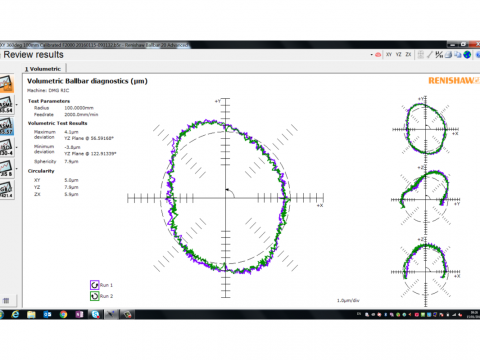Image resolution: width=480 pixels, height=360 pixels.
Task: Toggle Run 1 trace visibility in legend
Action: [95, 285]
